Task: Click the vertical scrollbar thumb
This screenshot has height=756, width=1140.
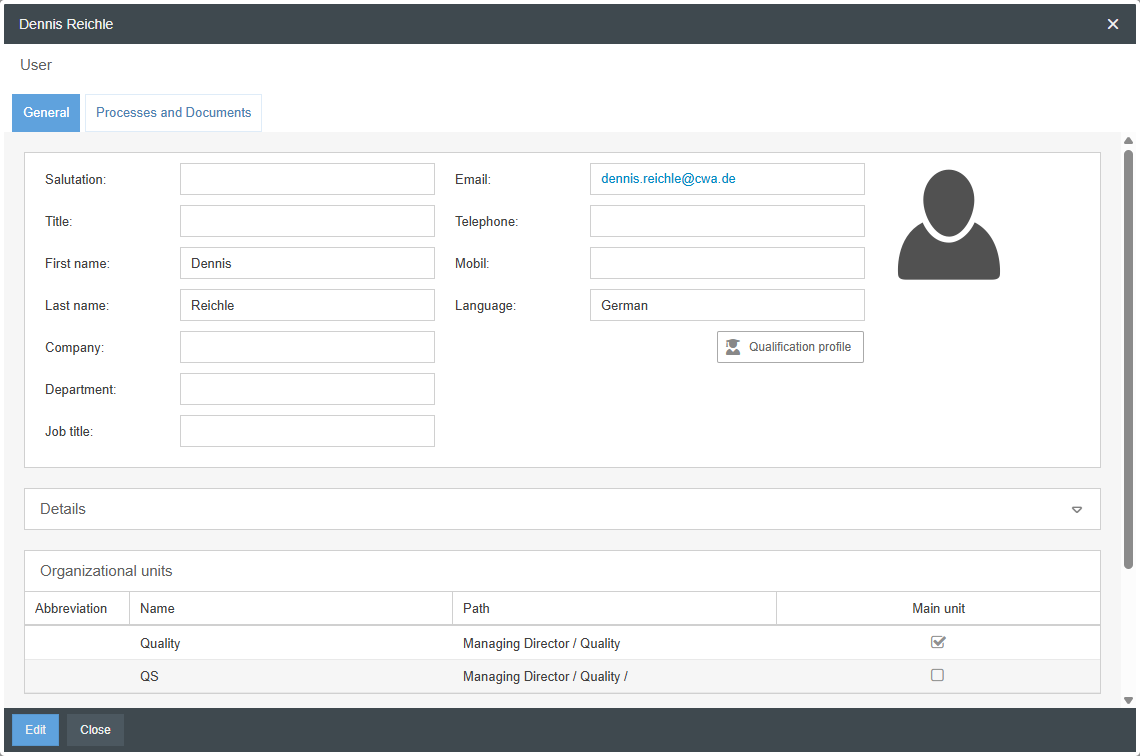Action: tap(1128, 359)
